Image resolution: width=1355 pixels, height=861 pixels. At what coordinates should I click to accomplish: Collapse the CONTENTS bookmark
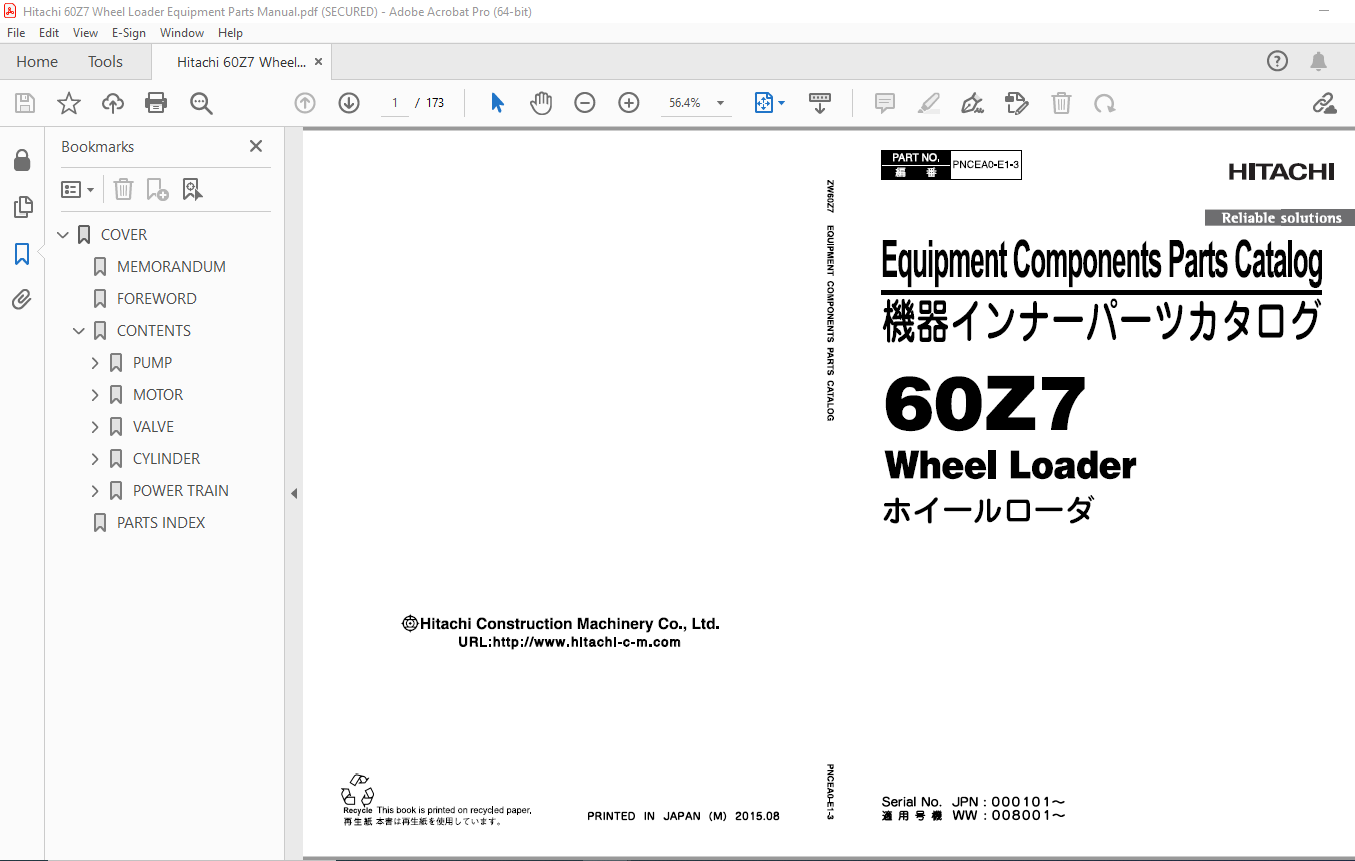(x=79, y=331)
